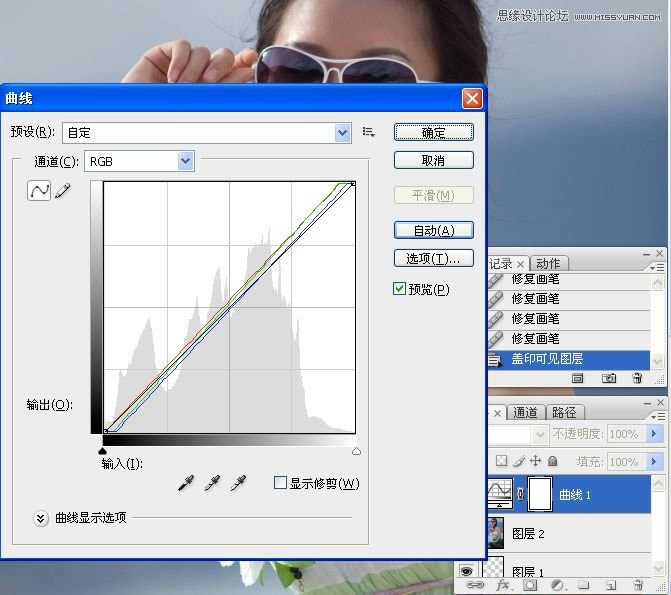Click the white point input slider

(356, 451)
